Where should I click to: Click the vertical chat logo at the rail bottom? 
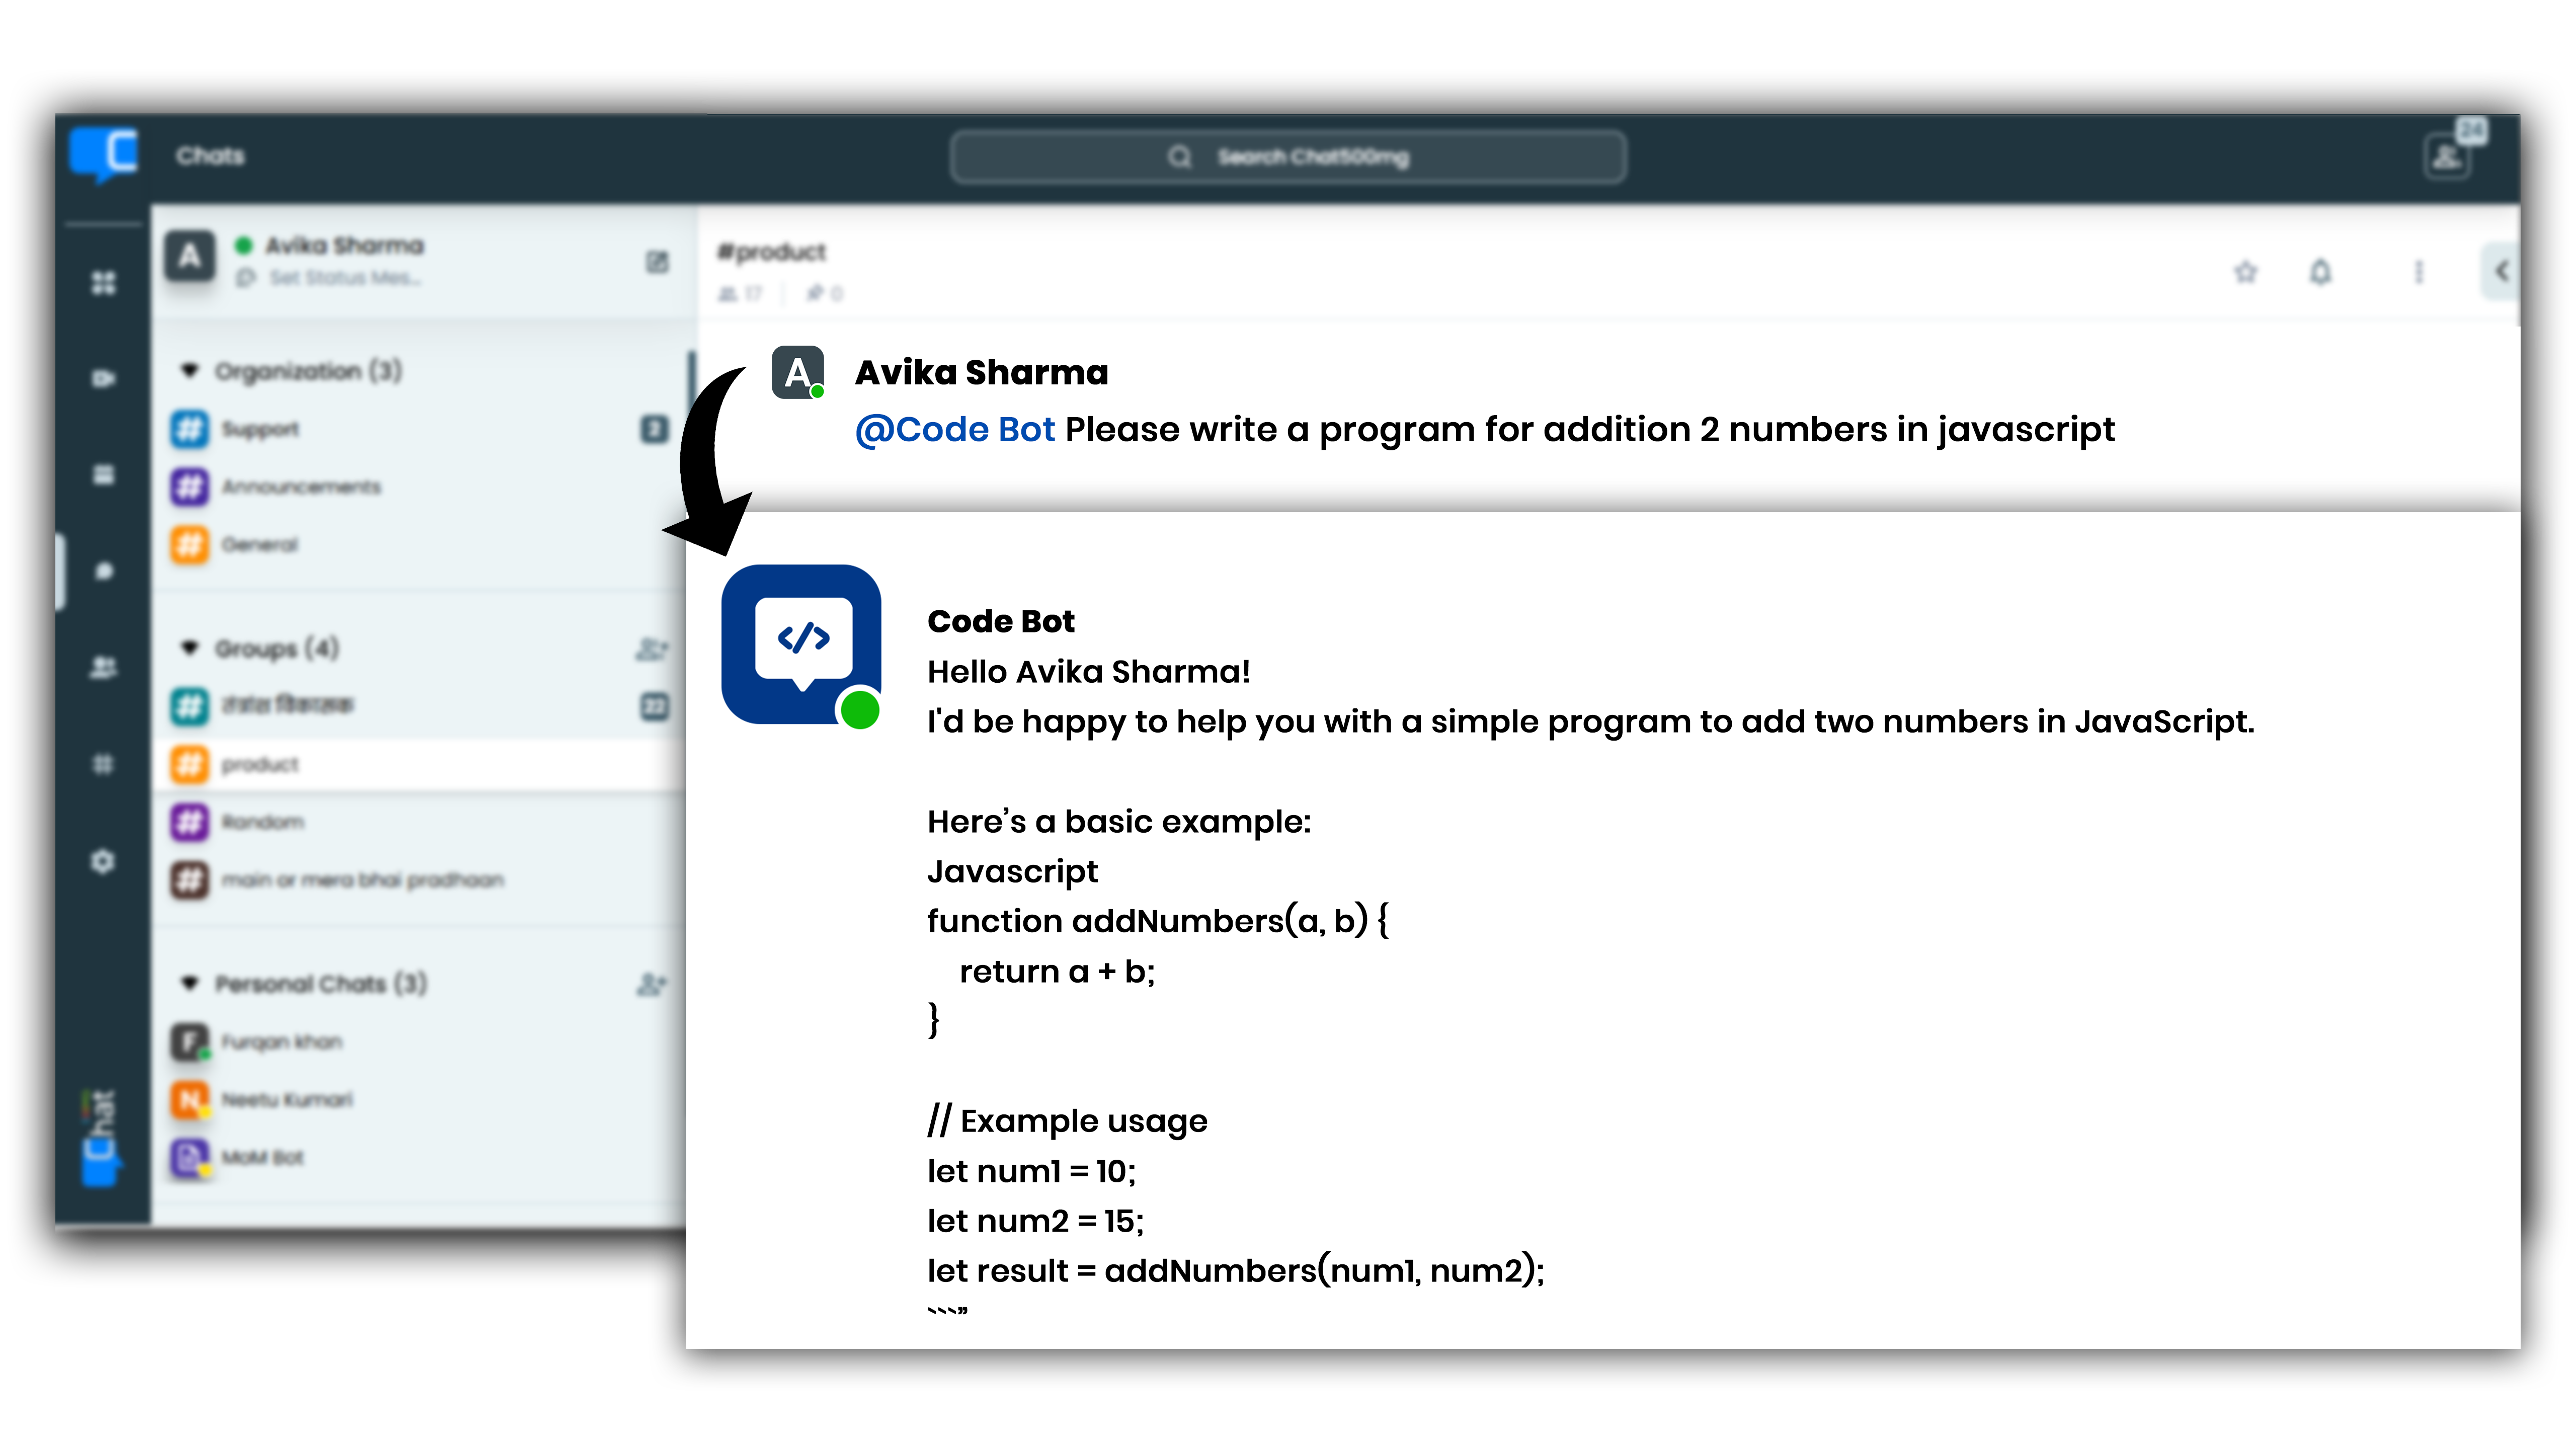100,1138
